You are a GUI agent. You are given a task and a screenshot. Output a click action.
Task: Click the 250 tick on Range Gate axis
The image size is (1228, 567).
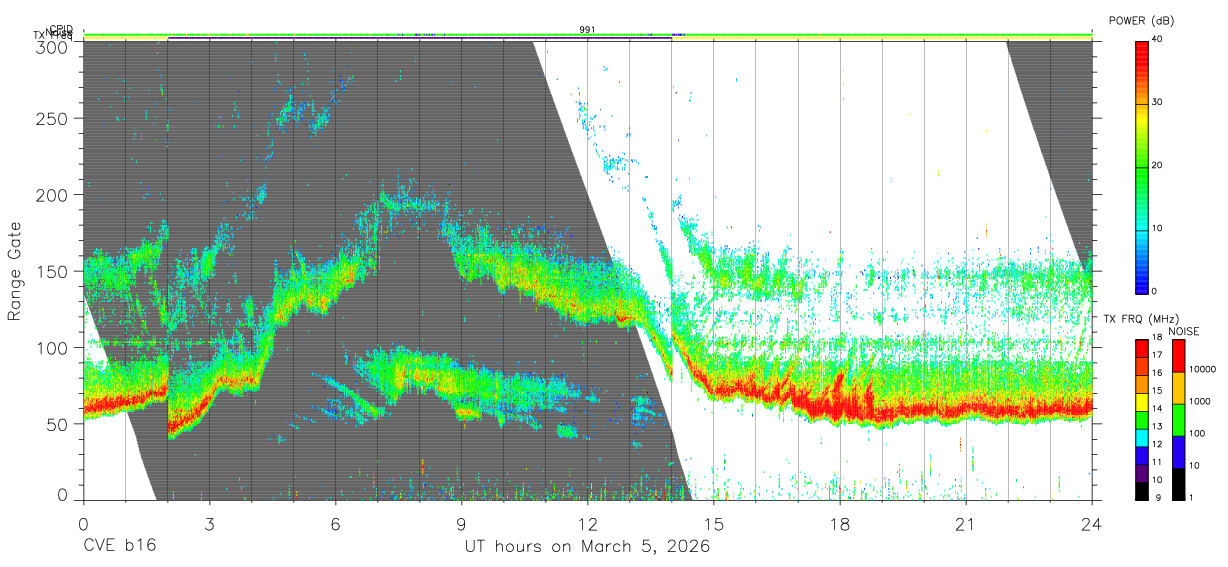coord(54,118)
